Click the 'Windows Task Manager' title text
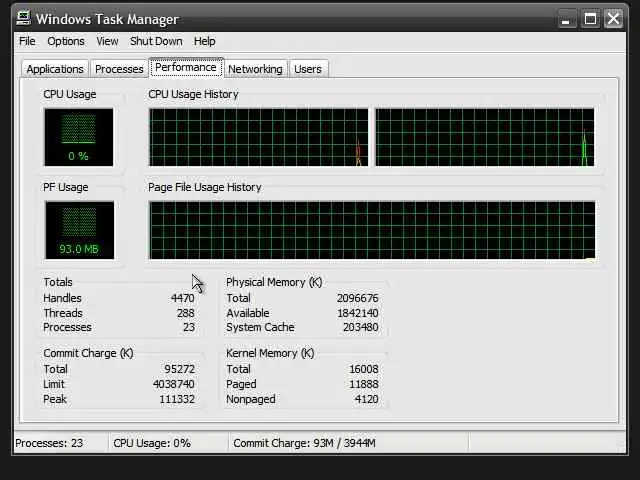The height and width of the screenshot is (480, 640). [x=107, y=19]
